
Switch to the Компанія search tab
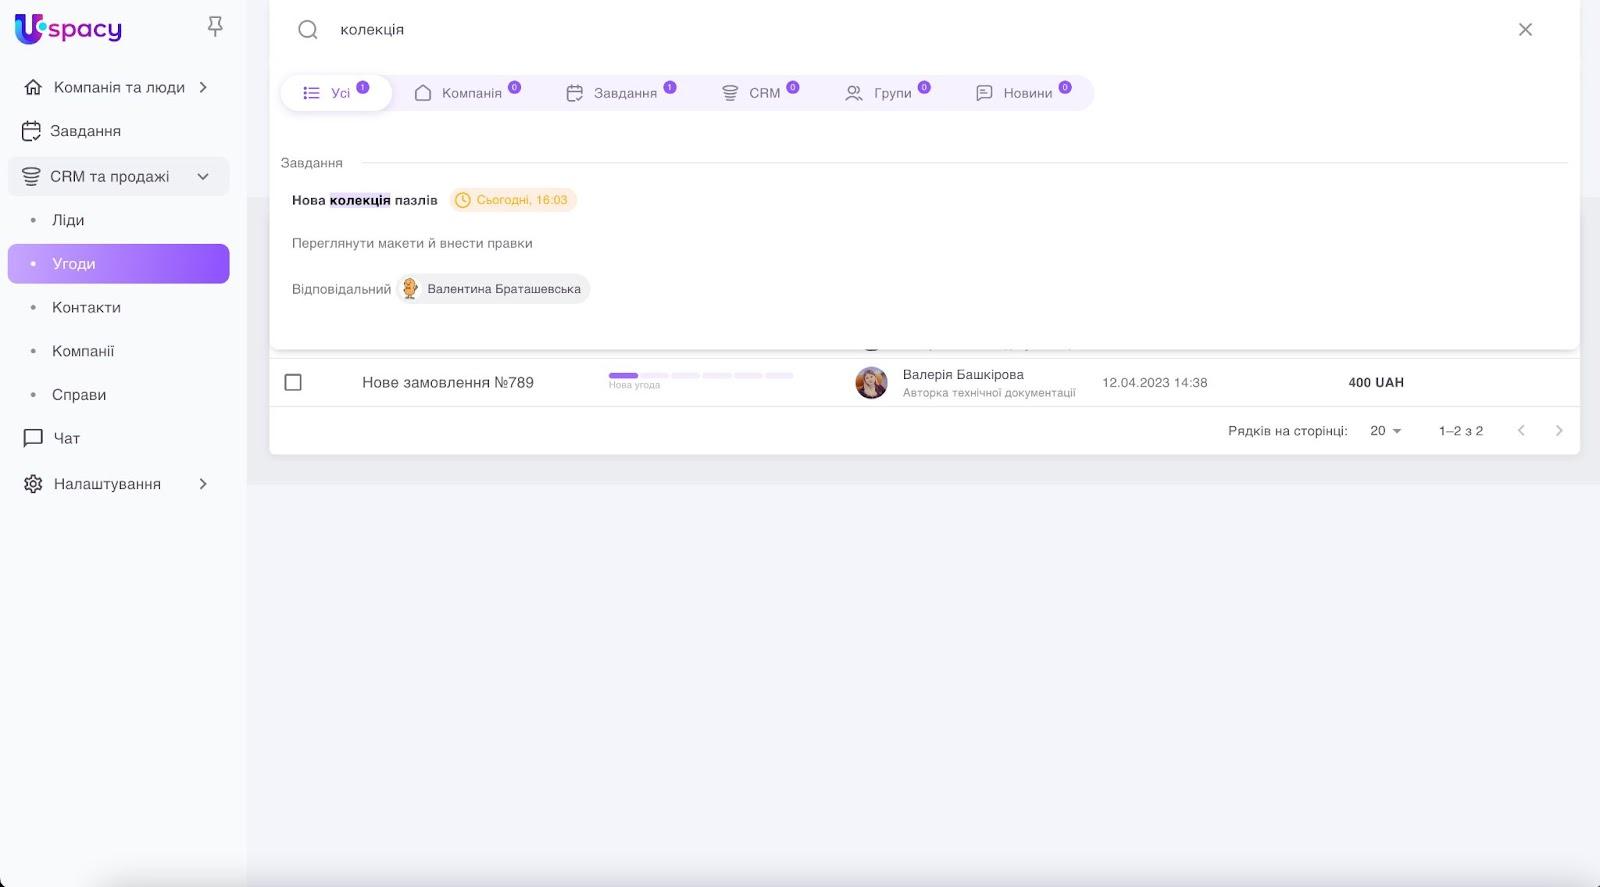click(468, 93)
